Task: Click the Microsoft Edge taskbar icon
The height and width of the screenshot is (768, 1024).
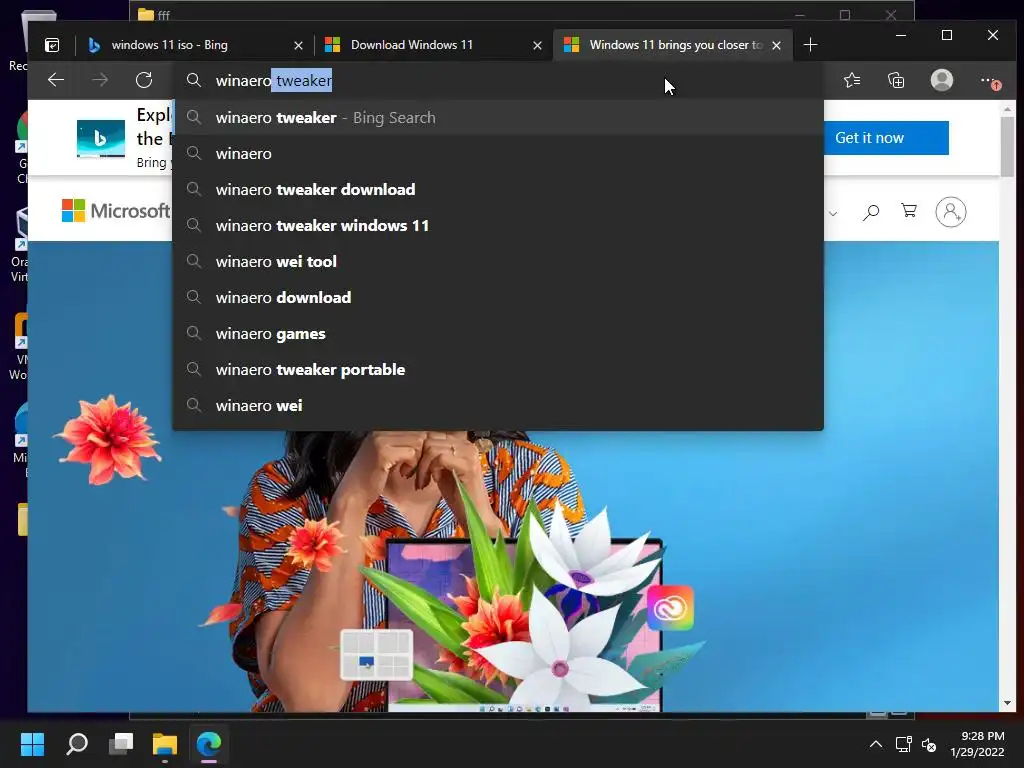Action: 209,744
